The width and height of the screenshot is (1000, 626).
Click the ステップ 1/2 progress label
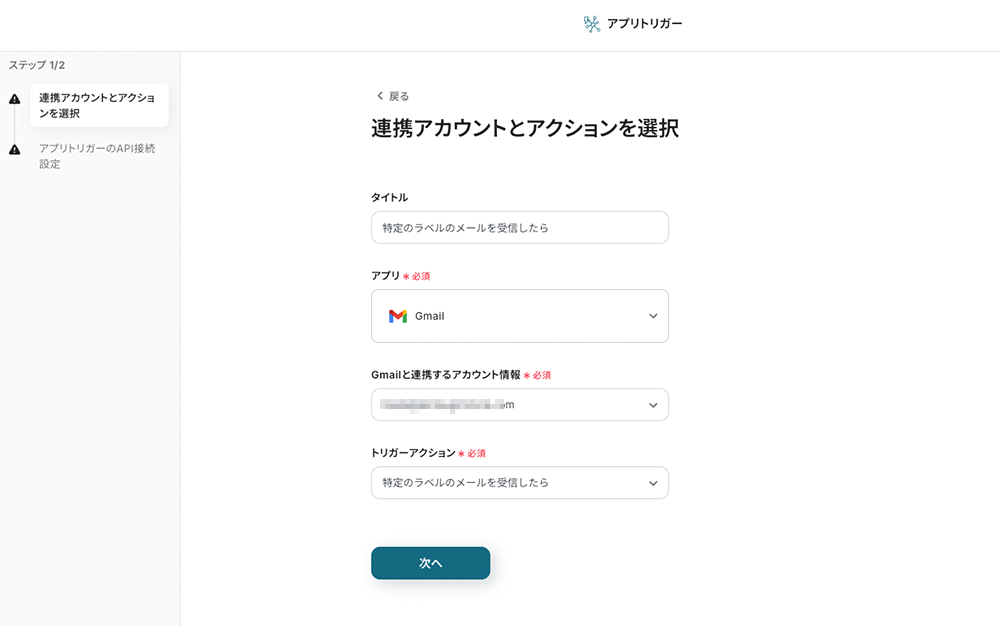(37, 65)
